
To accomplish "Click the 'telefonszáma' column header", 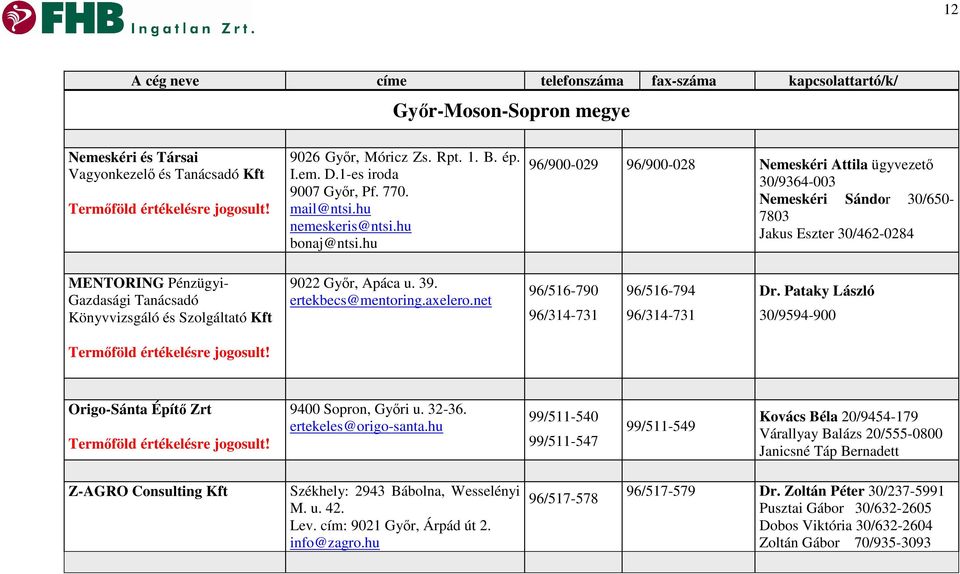I will 582,81.
